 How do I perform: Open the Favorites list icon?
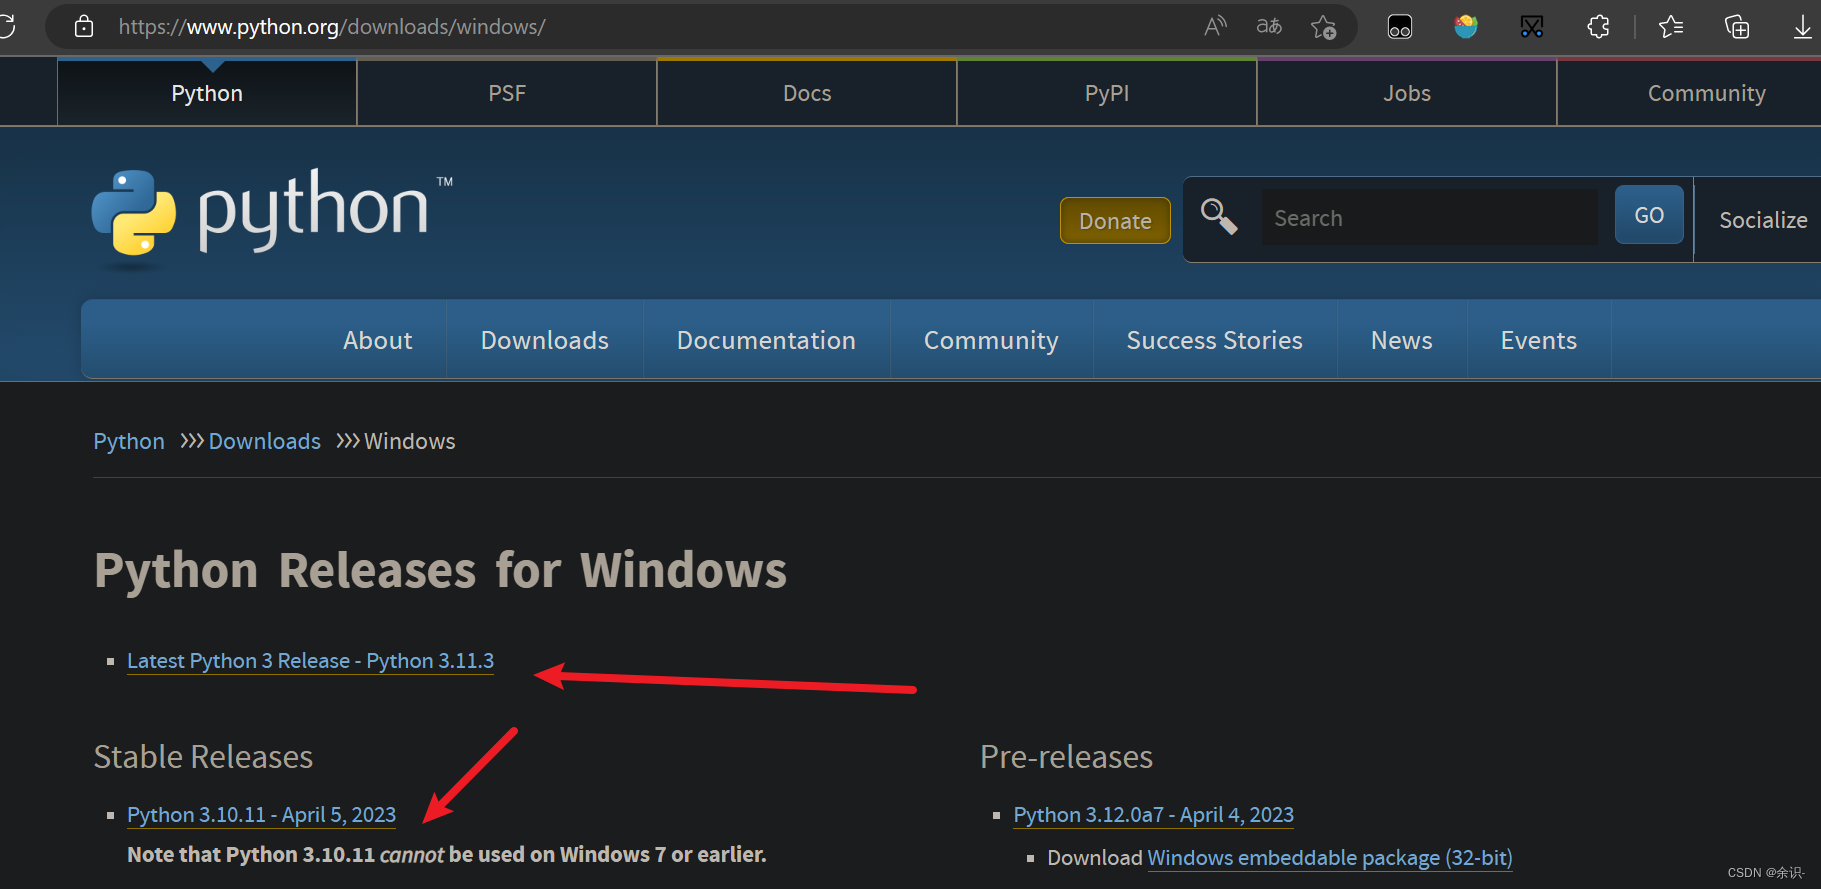coord(1671,26)
